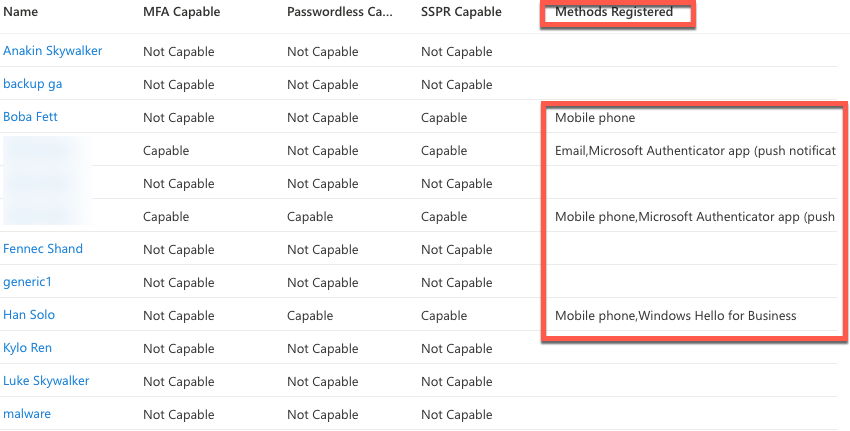Image resolution: width=850 pixels, height=431 pixels.
Task: Open Han Solo user profile
Action: (29, 315)
